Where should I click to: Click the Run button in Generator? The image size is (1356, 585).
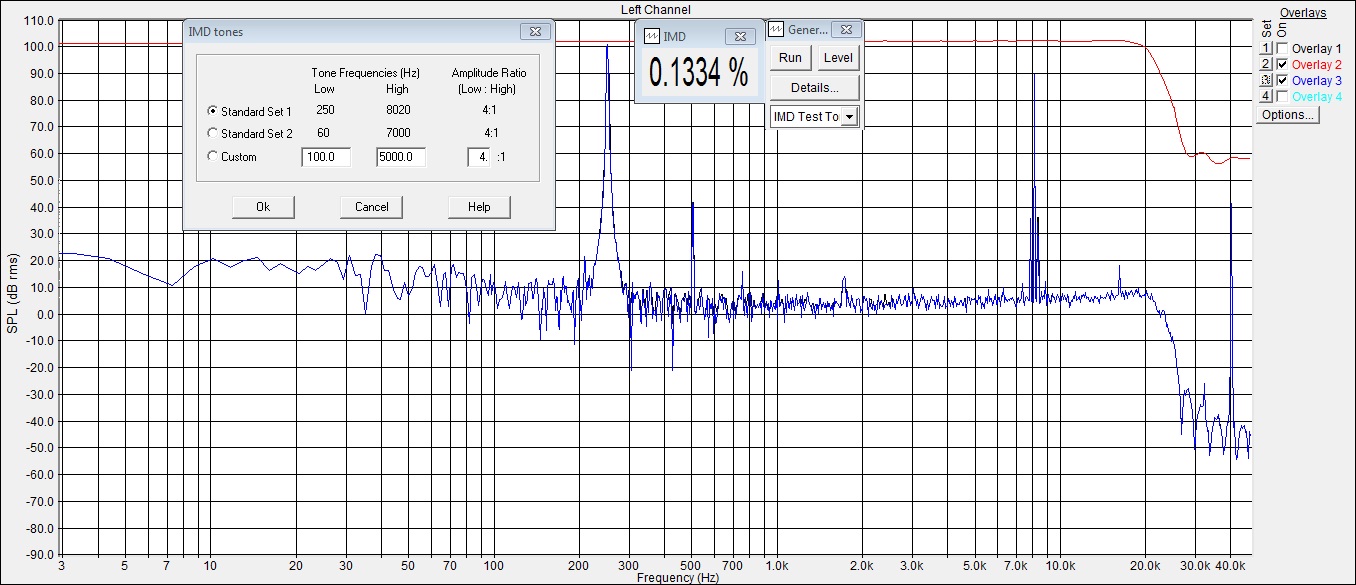point(790,58)
